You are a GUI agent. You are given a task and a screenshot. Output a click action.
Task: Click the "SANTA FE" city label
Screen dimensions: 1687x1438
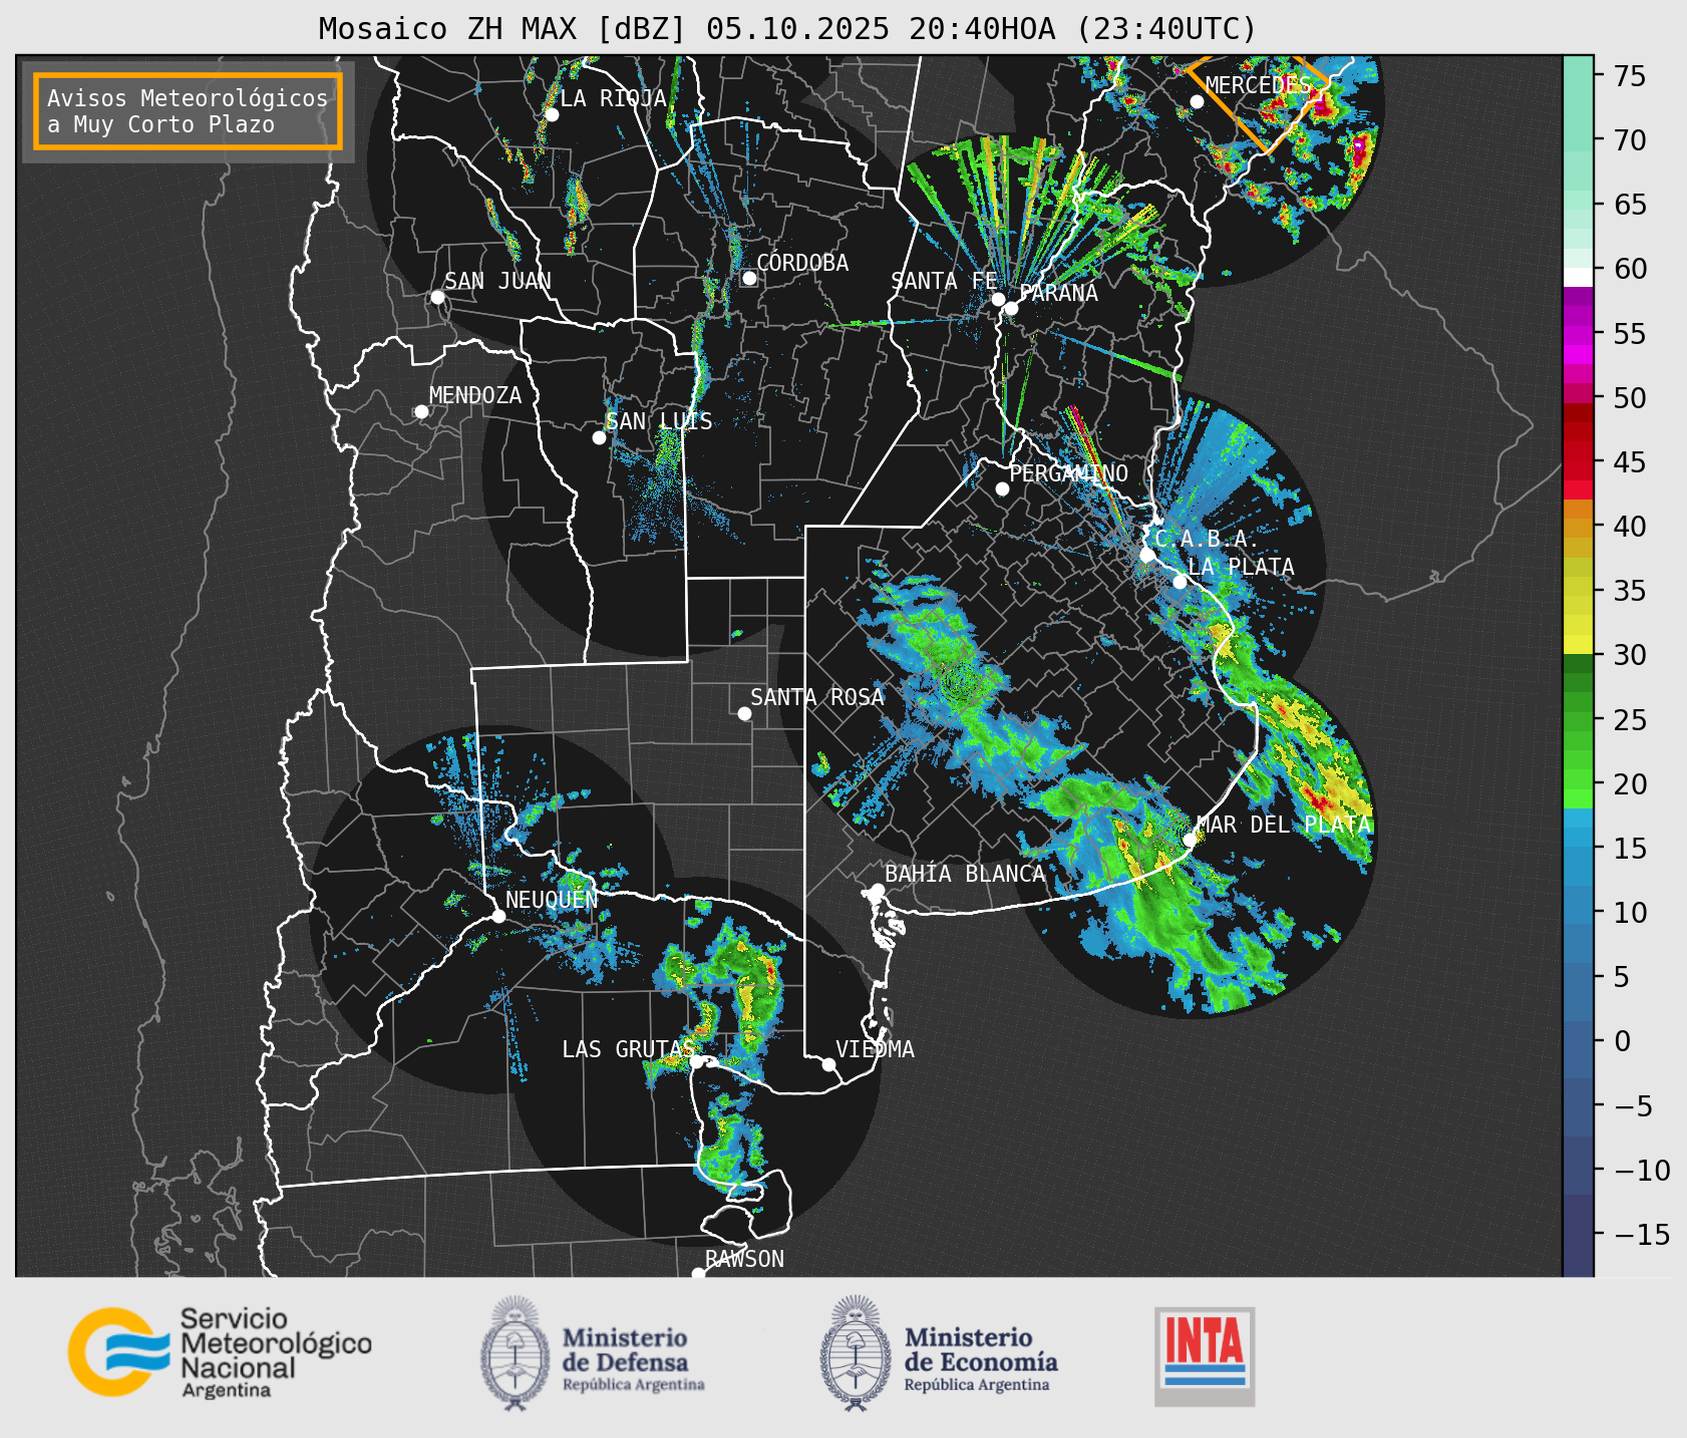pyautogui.click(x=944, y=281)
